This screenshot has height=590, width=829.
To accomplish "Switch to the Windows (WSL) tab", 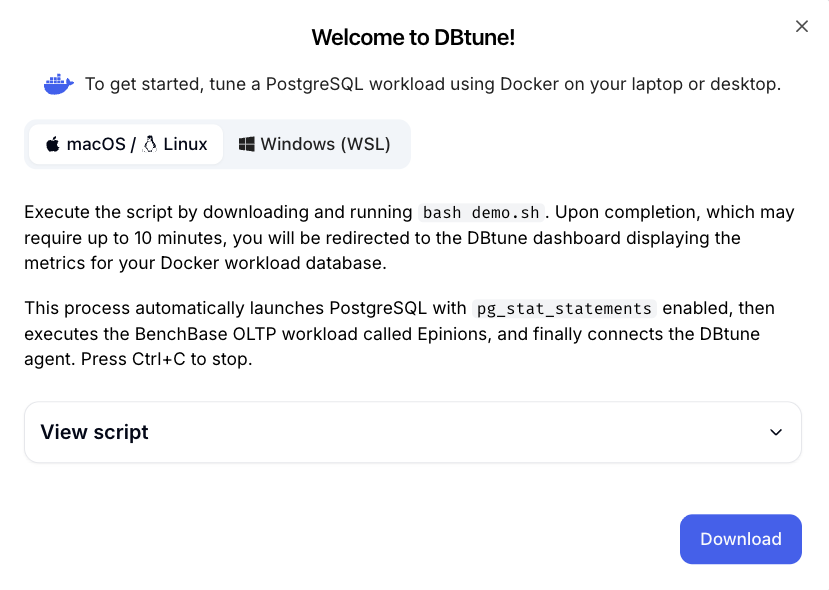I will click(x=315, y=144).
